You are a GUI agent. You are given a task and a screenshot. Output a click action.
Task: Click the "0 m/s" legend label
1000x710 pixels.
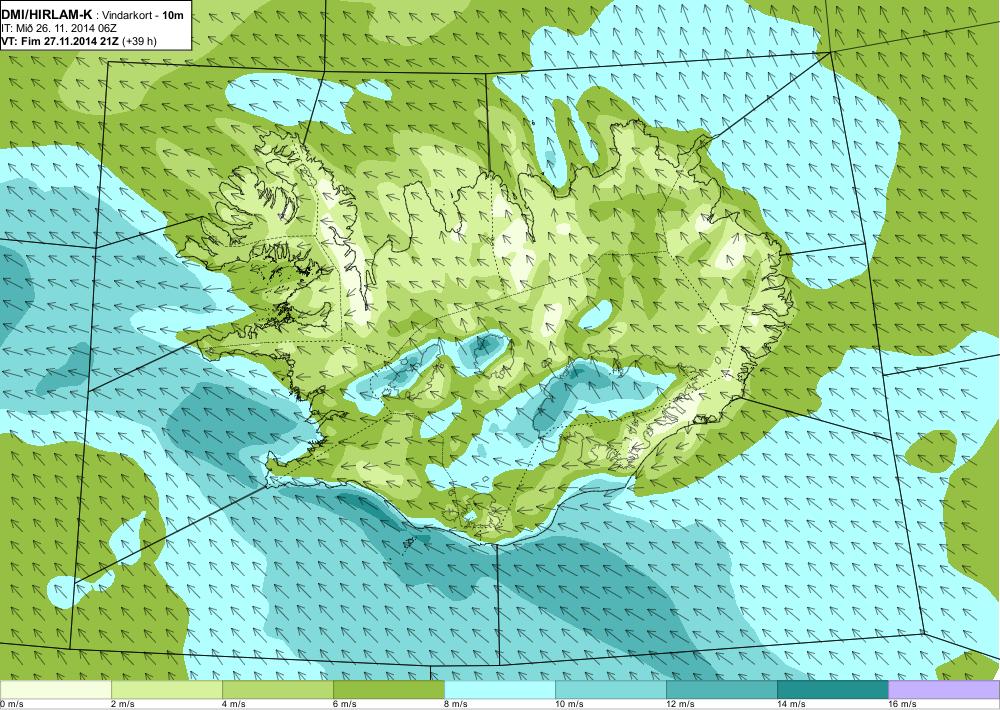[x=12, y=704]
